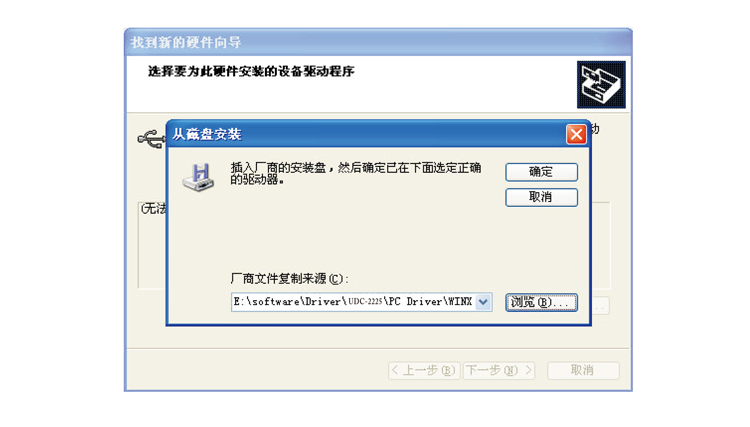Click the partially hidden text right of the dialog's close button
The image size is (750, 427).
coord(595,129)
